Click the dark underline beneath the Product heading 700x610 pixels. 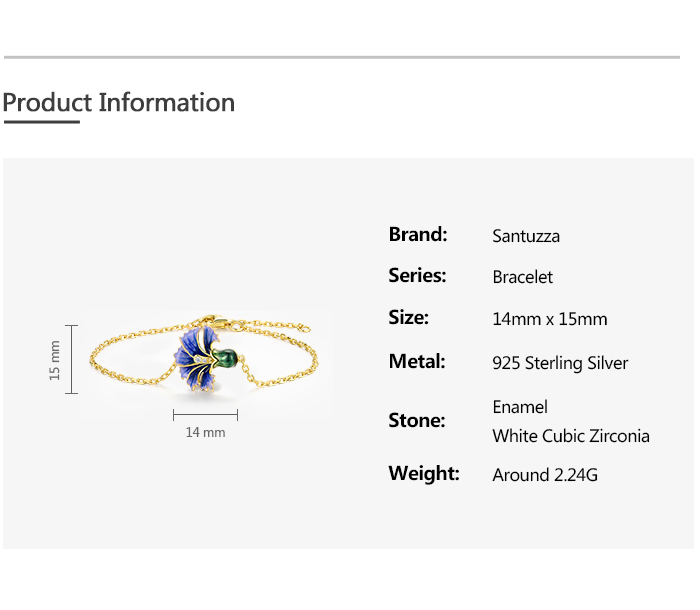(41, 122)
